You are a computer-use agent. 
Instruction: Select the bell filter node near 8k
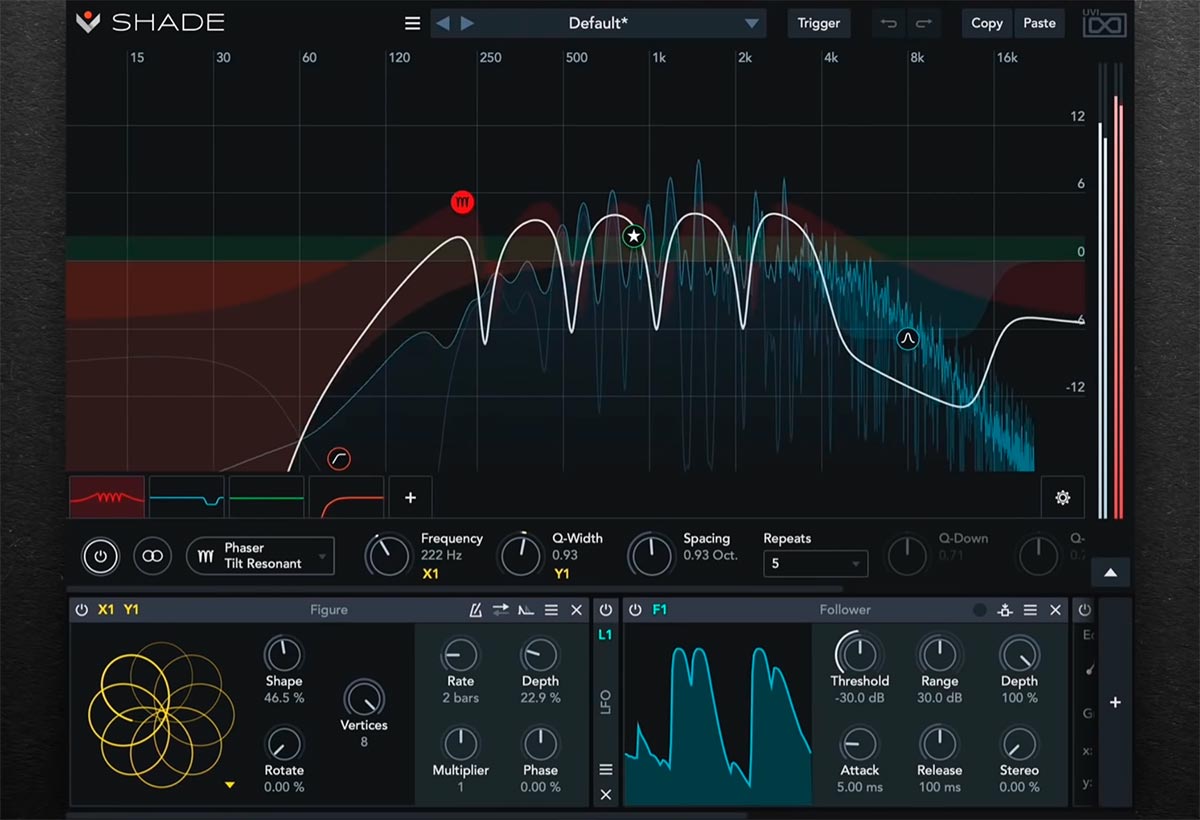point(908,339)
